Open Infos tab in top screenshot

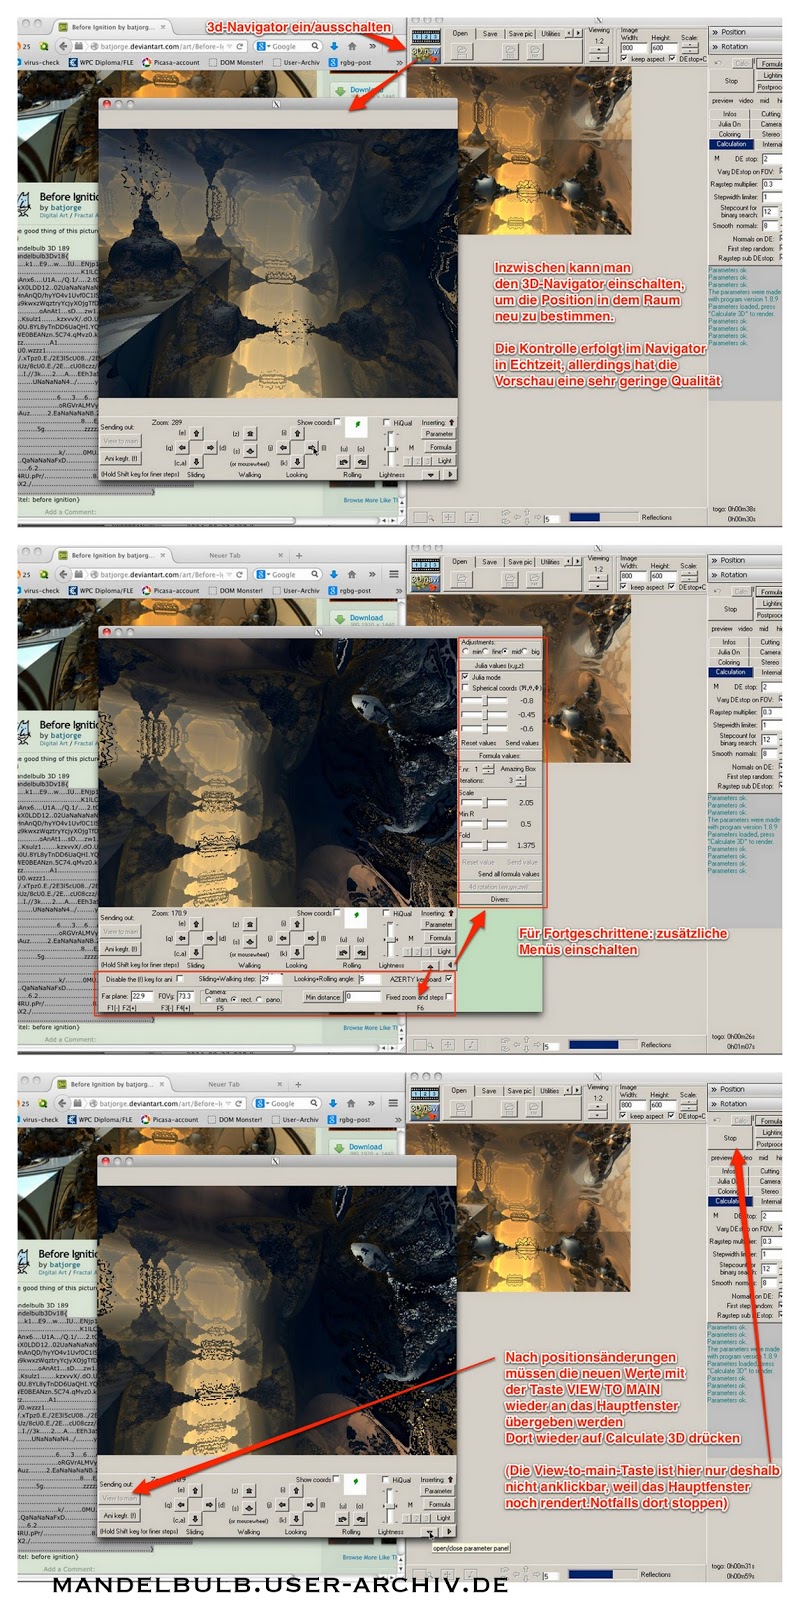tap(729, 114)
